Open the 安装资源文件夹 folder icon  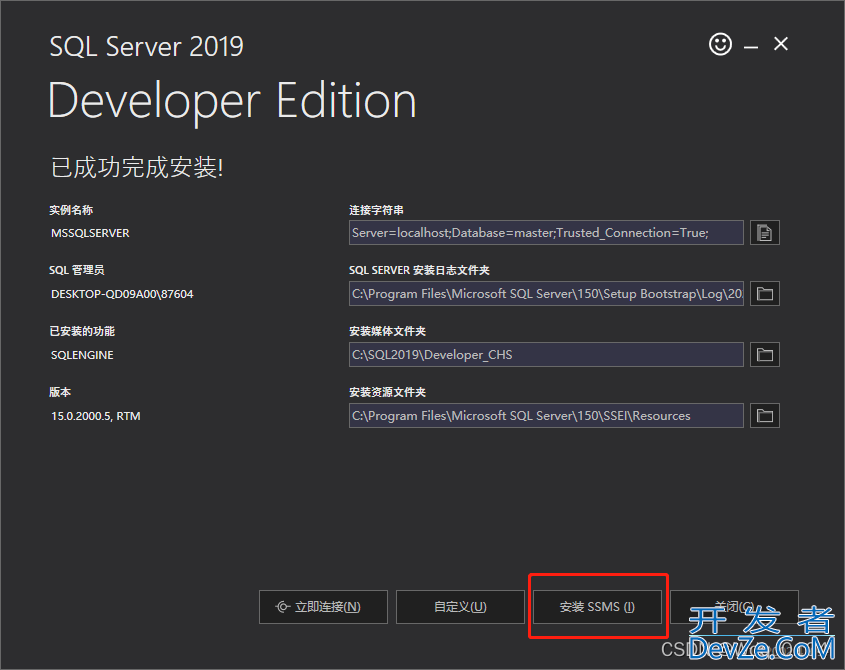[x=764, y=416]
